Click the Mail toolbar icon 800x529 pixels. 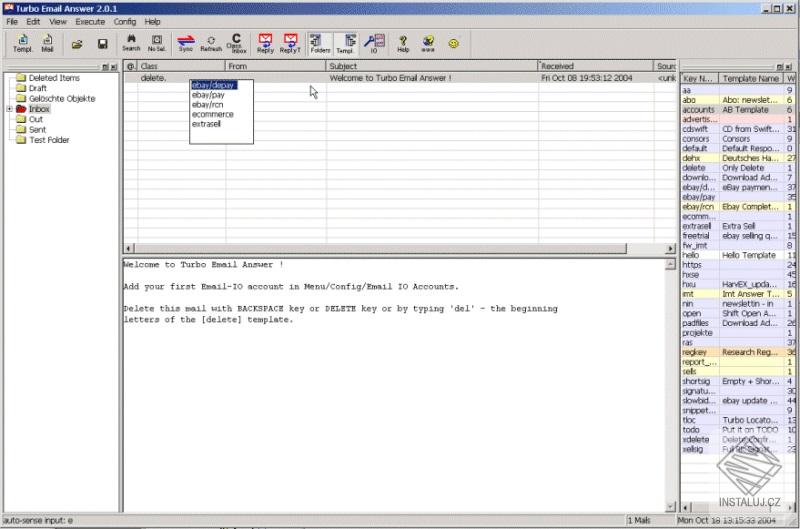click(x=47, y=43)
